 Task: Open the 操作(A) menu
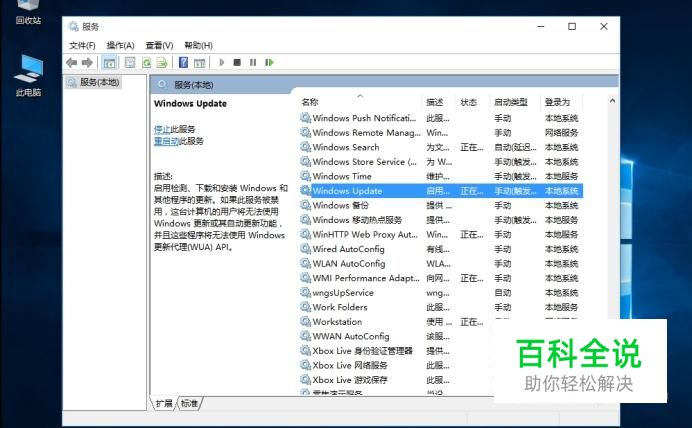(120, 45)
